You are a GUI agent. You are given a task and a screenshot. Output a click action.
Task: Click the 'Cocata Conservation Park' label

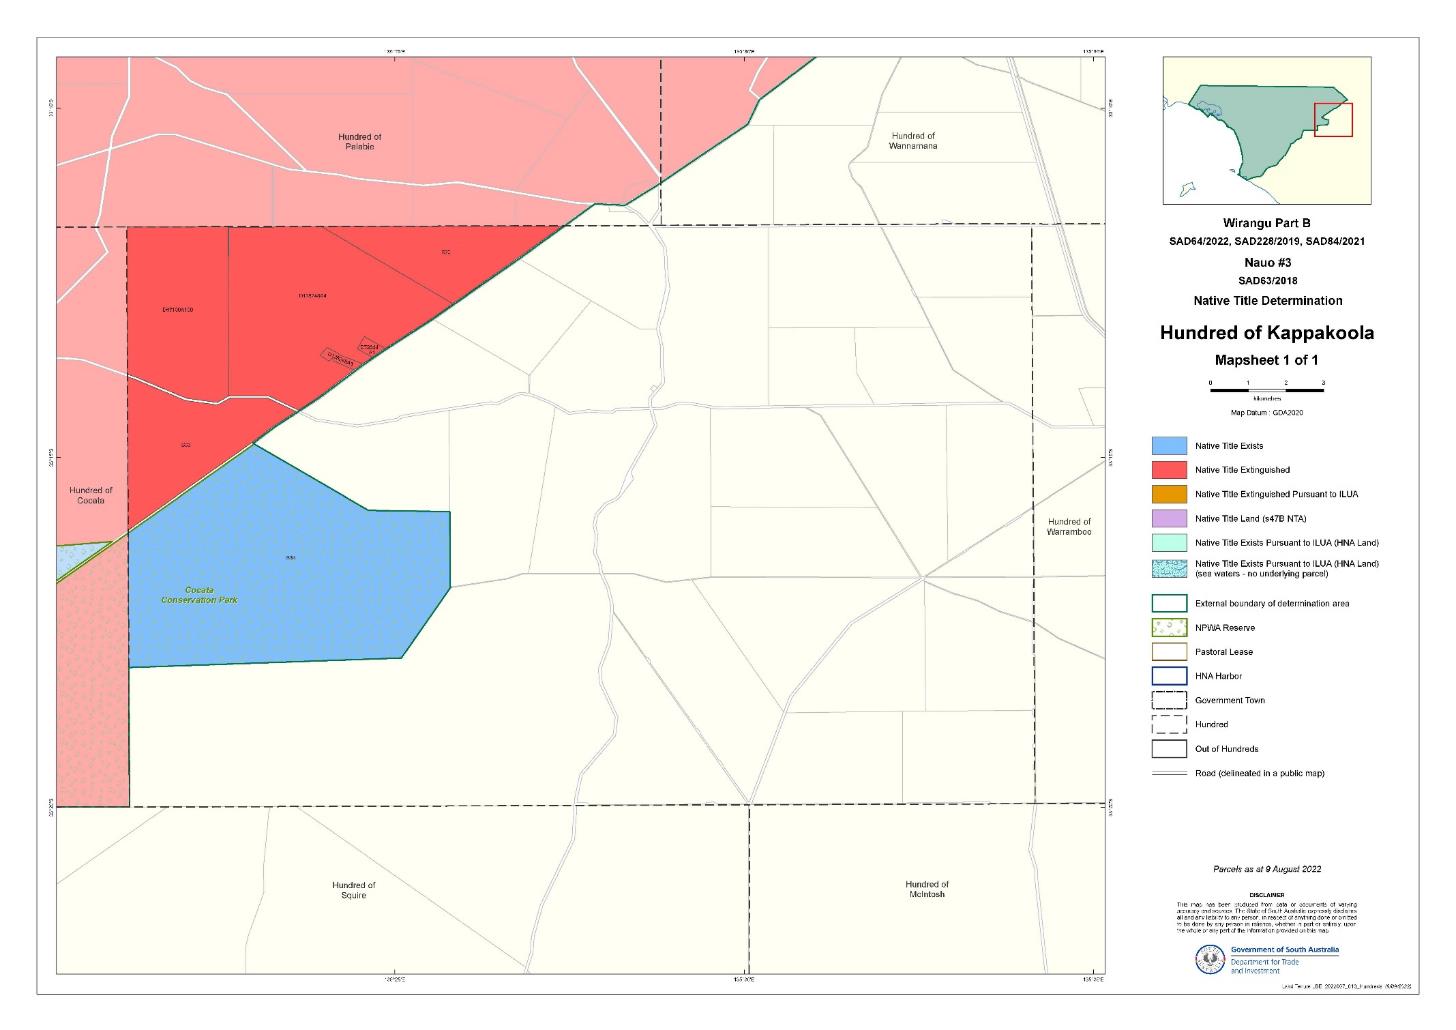click(x=199, y=595)
